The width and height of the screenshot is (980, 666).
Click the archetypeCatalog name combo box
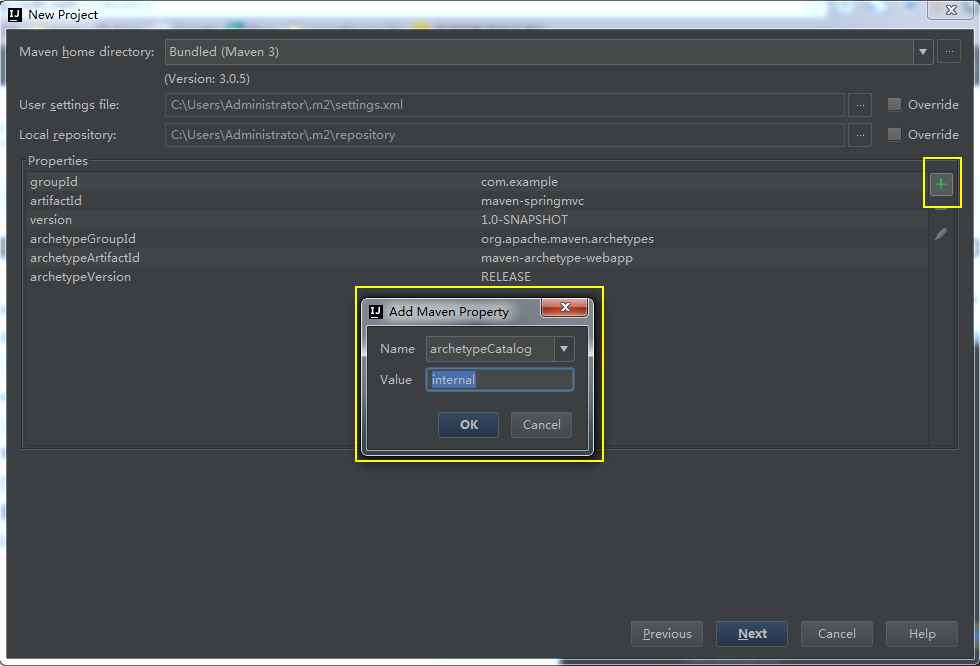pos(499,349)
